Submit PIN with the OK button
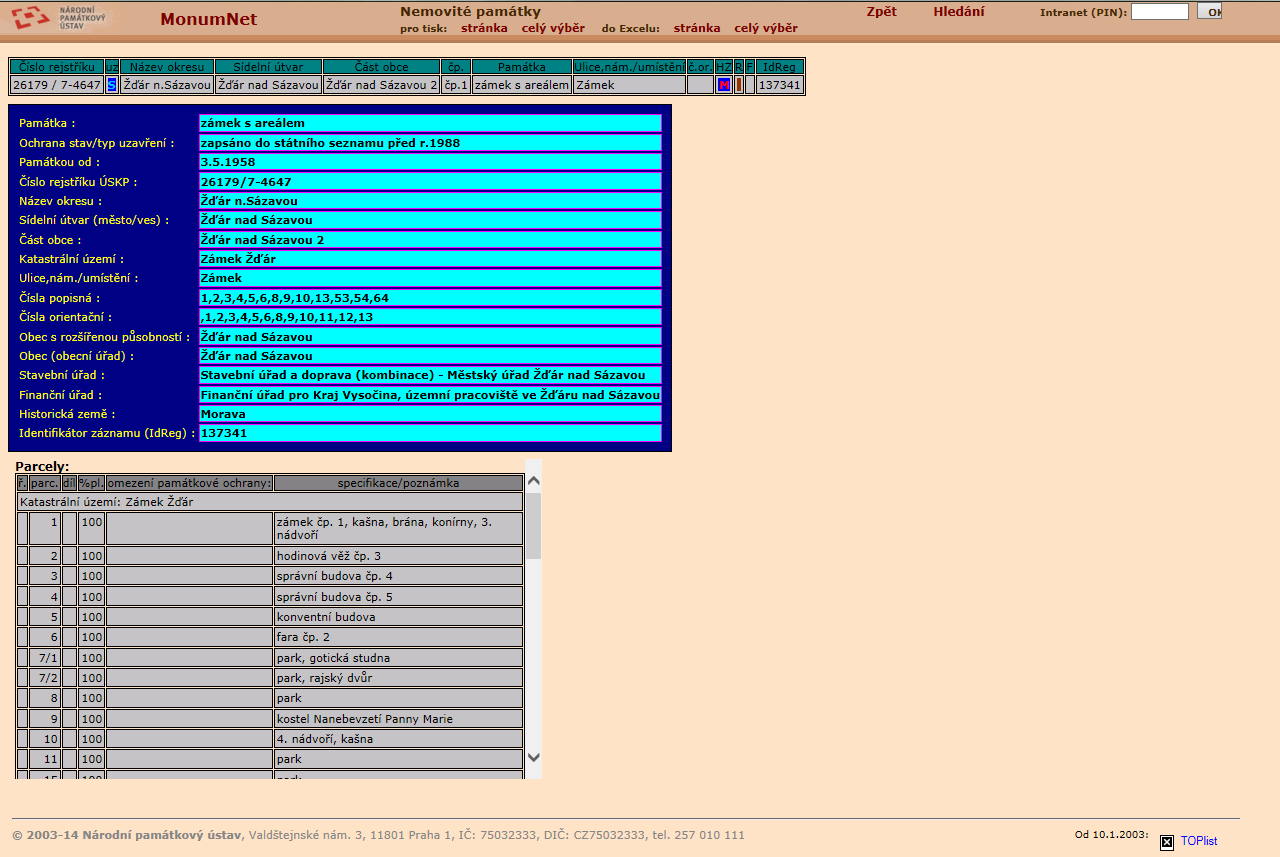This screenshot has height=857, width=1280. point(1209,12)
